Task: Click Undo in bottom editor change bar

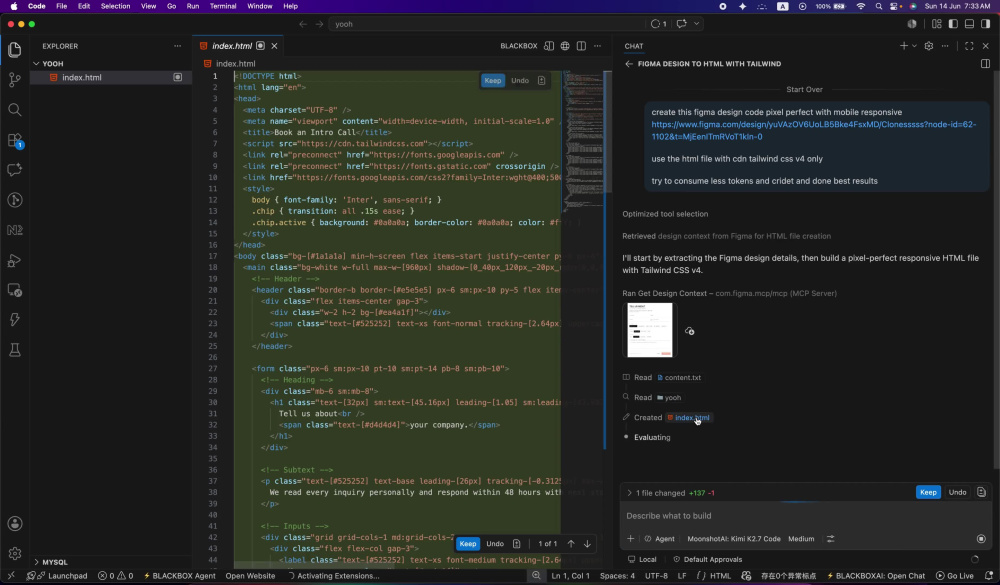Action: pyautogui.click(x=495, y=544)
